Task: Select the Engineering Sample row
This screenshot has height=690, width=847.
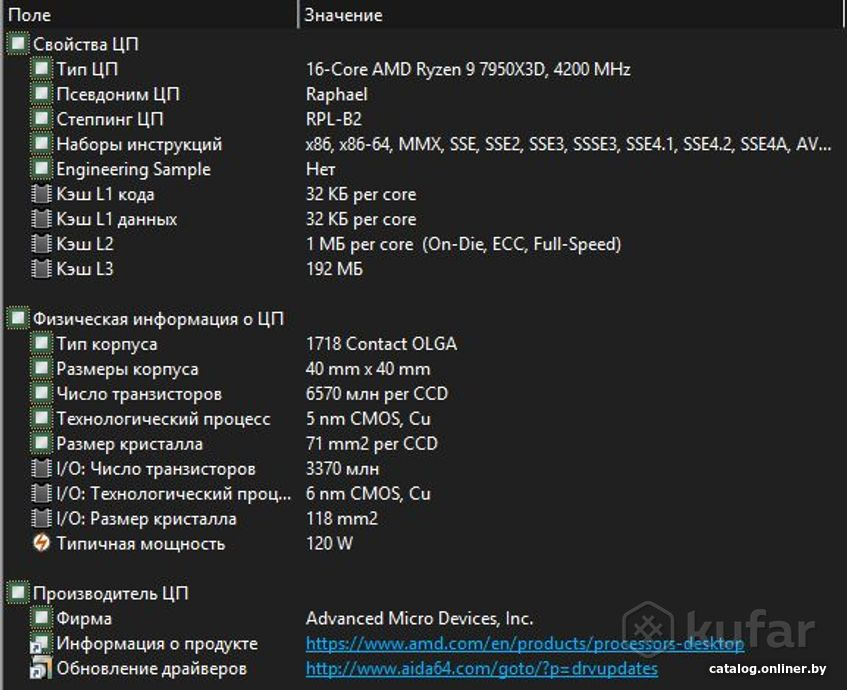Action: [x=133, y=169]
